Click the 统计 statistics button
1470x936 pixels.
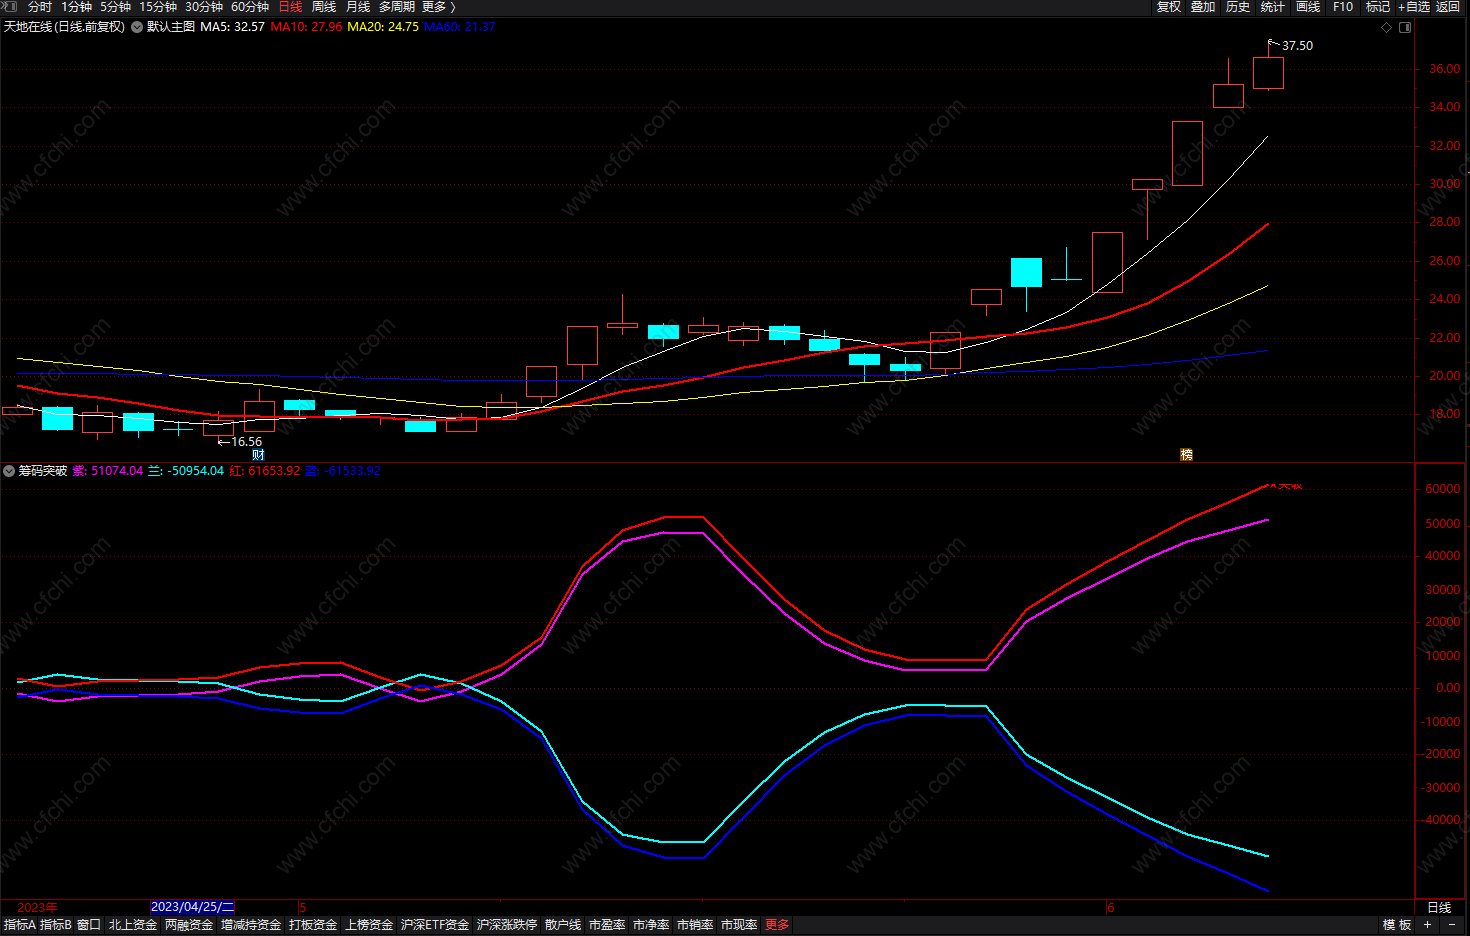(1273, 7)
